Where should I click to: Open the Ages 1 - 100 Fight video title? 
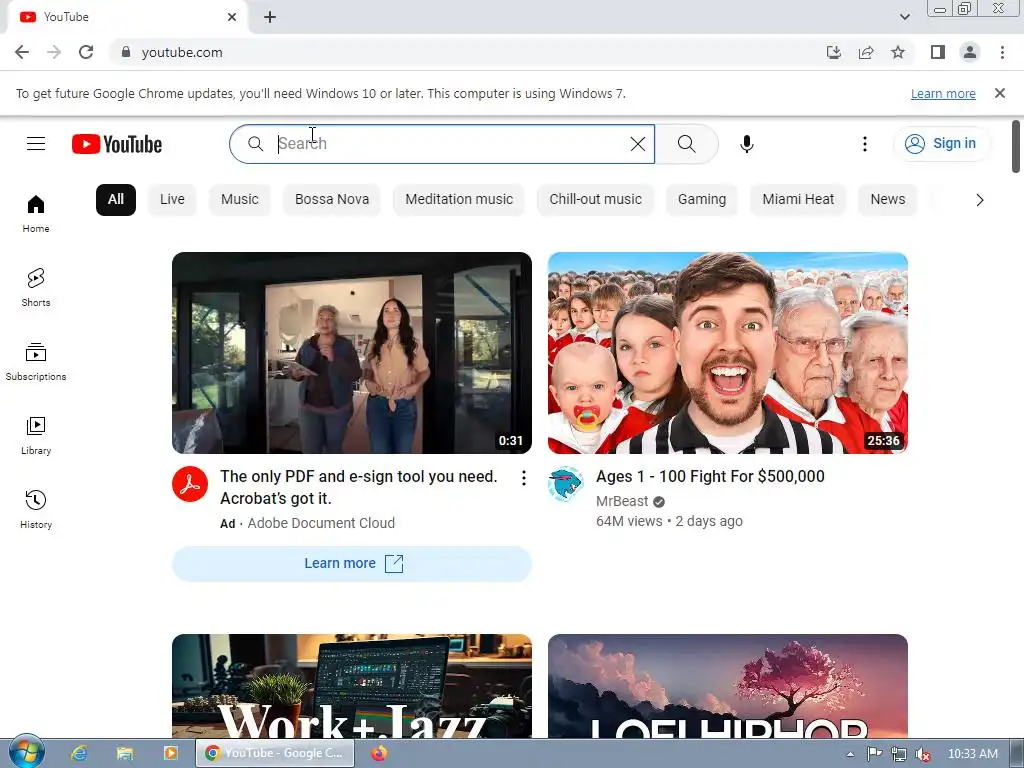(710, 477)
